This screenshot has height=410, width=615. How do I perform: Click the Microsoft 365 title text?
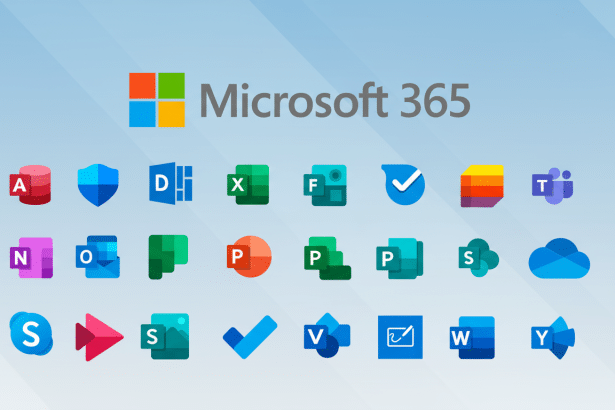pyautogui.click(x=335, y=100)
